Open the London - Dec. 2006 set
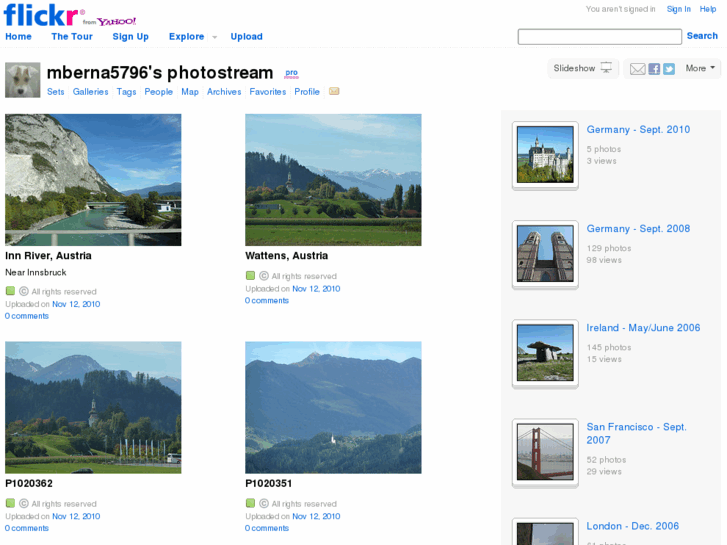Screen dimensions: 727x545 (632, 526)
